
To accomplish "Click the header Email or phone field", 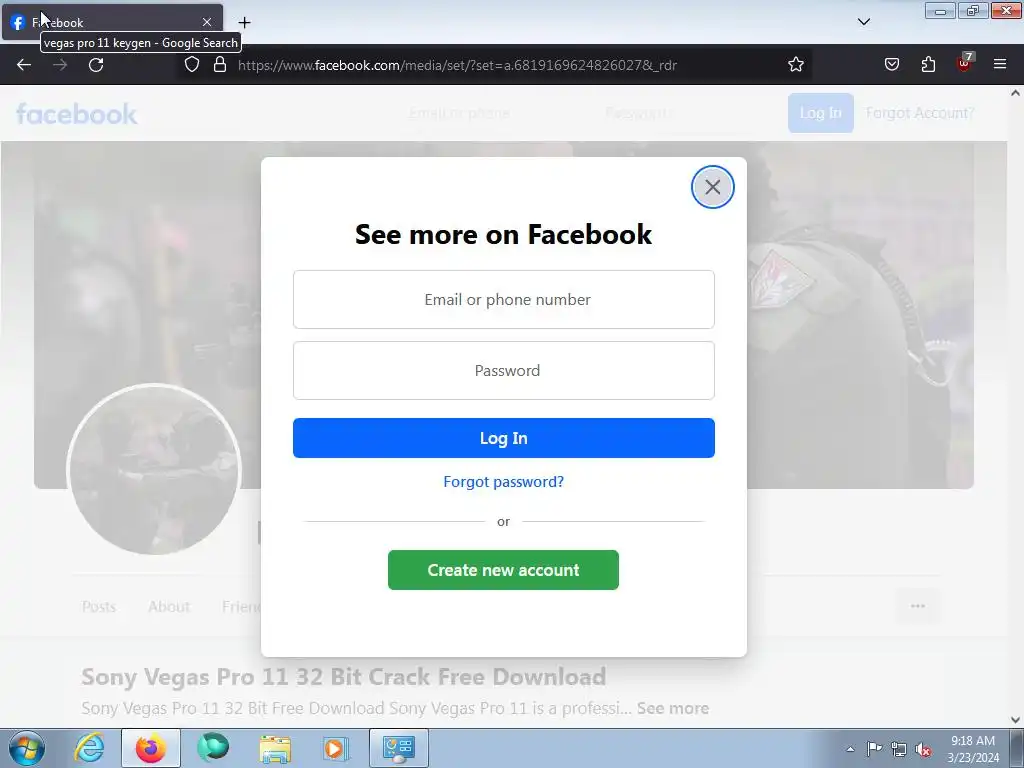I will click(x=459, y=113).
